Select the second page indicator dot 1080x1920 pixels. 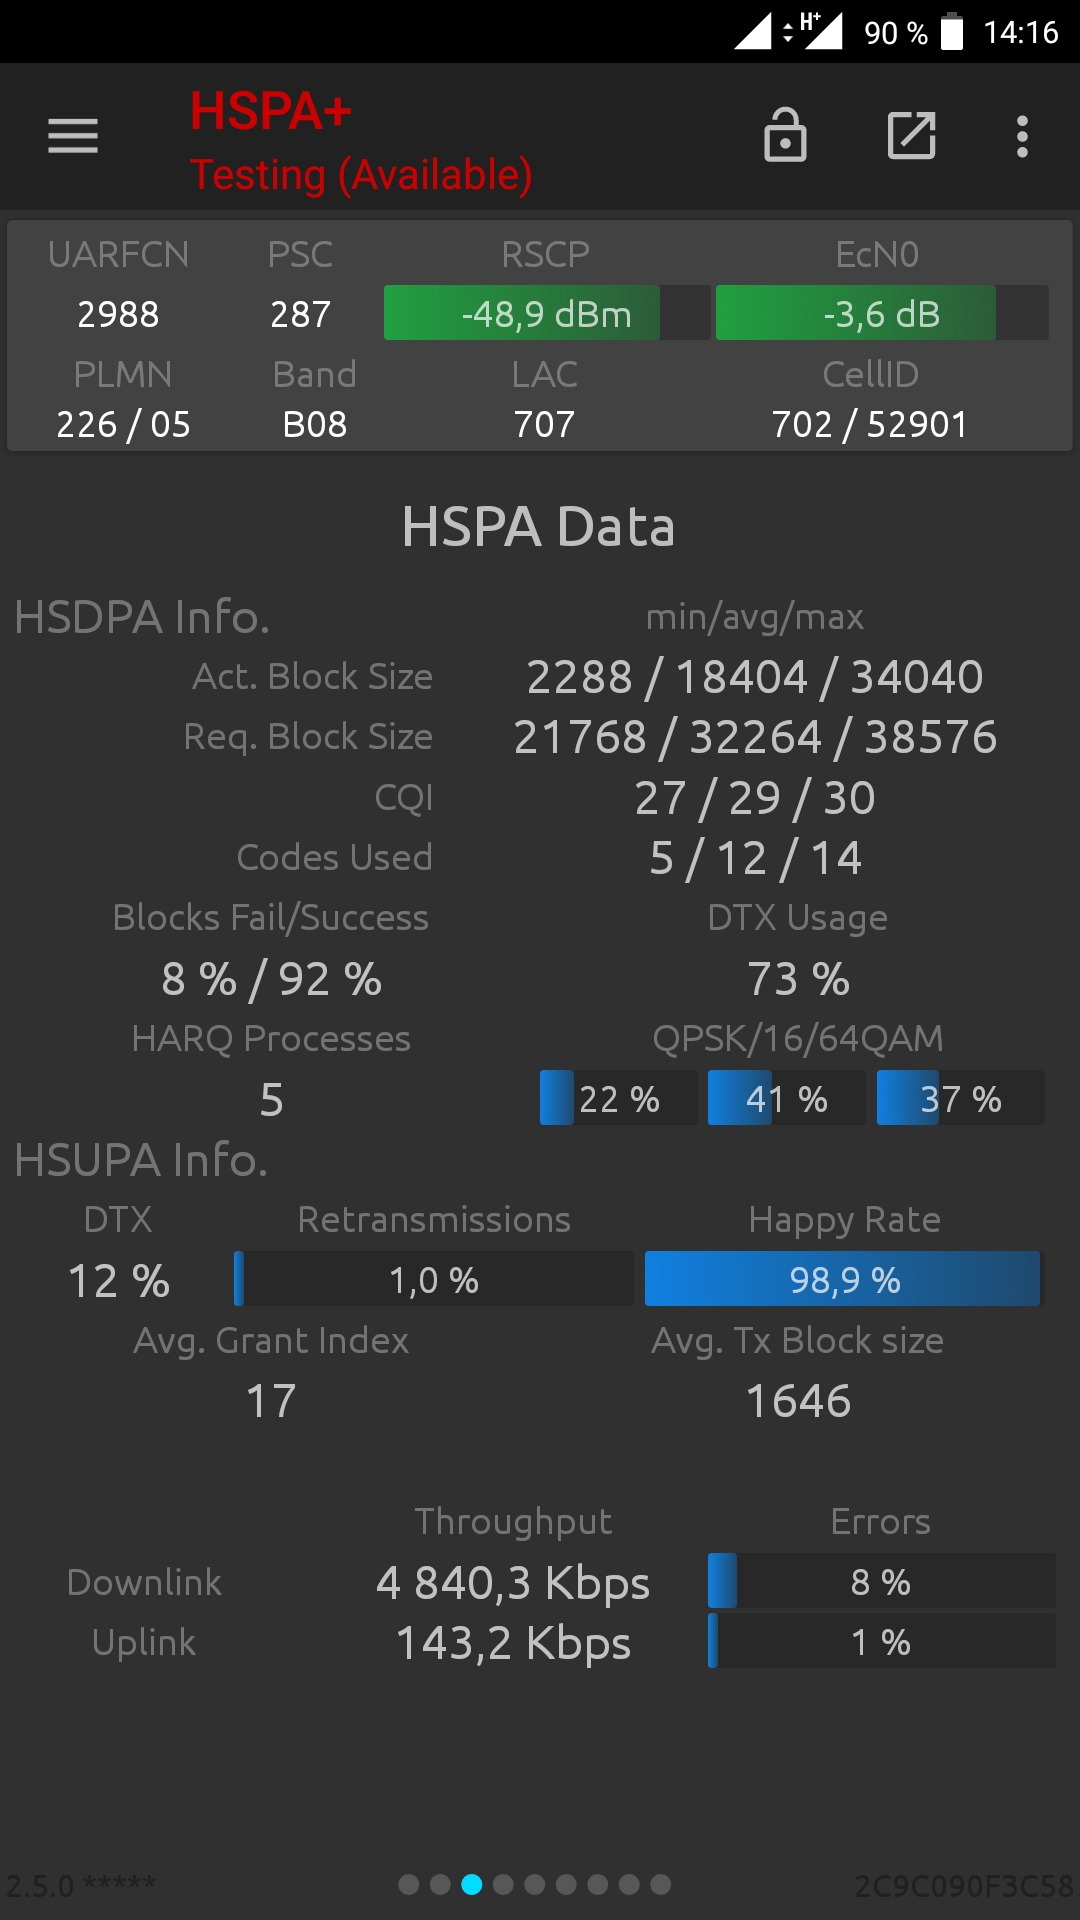click(440, 1884)
